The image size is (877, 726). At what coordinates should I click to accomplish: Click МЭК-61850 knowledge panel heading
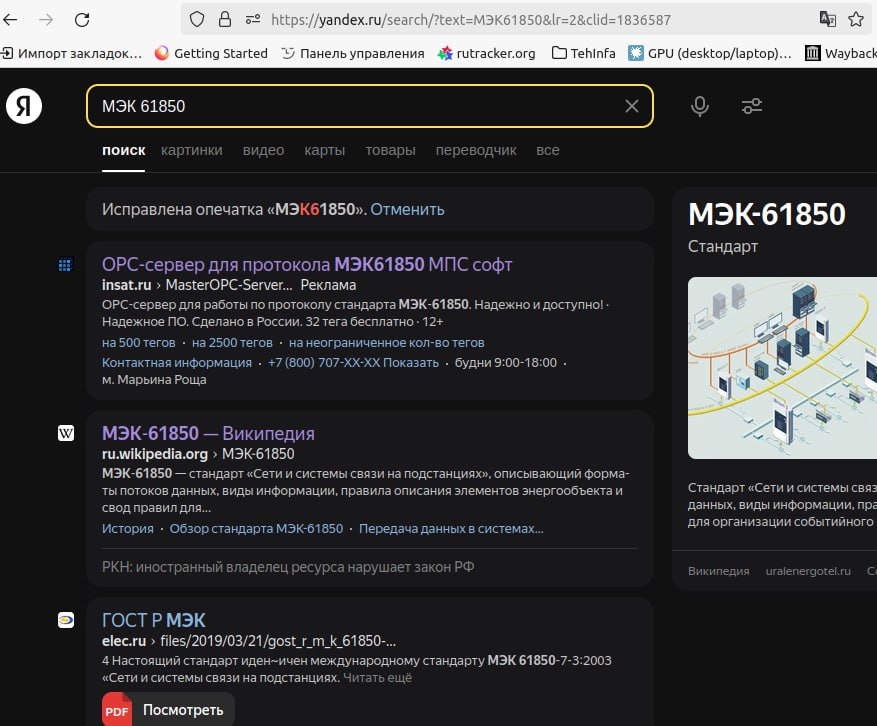pos(767,214)
